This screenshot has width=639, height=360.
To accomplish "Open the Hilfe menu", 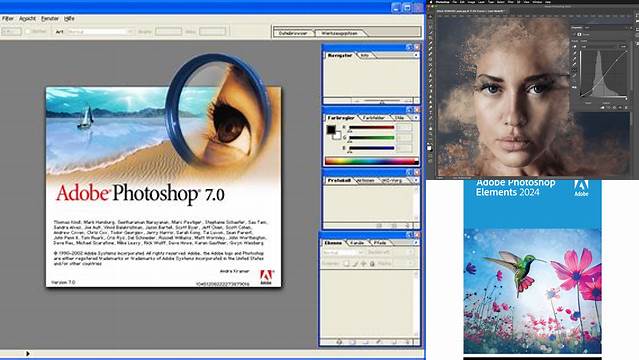I will (69, 18).
